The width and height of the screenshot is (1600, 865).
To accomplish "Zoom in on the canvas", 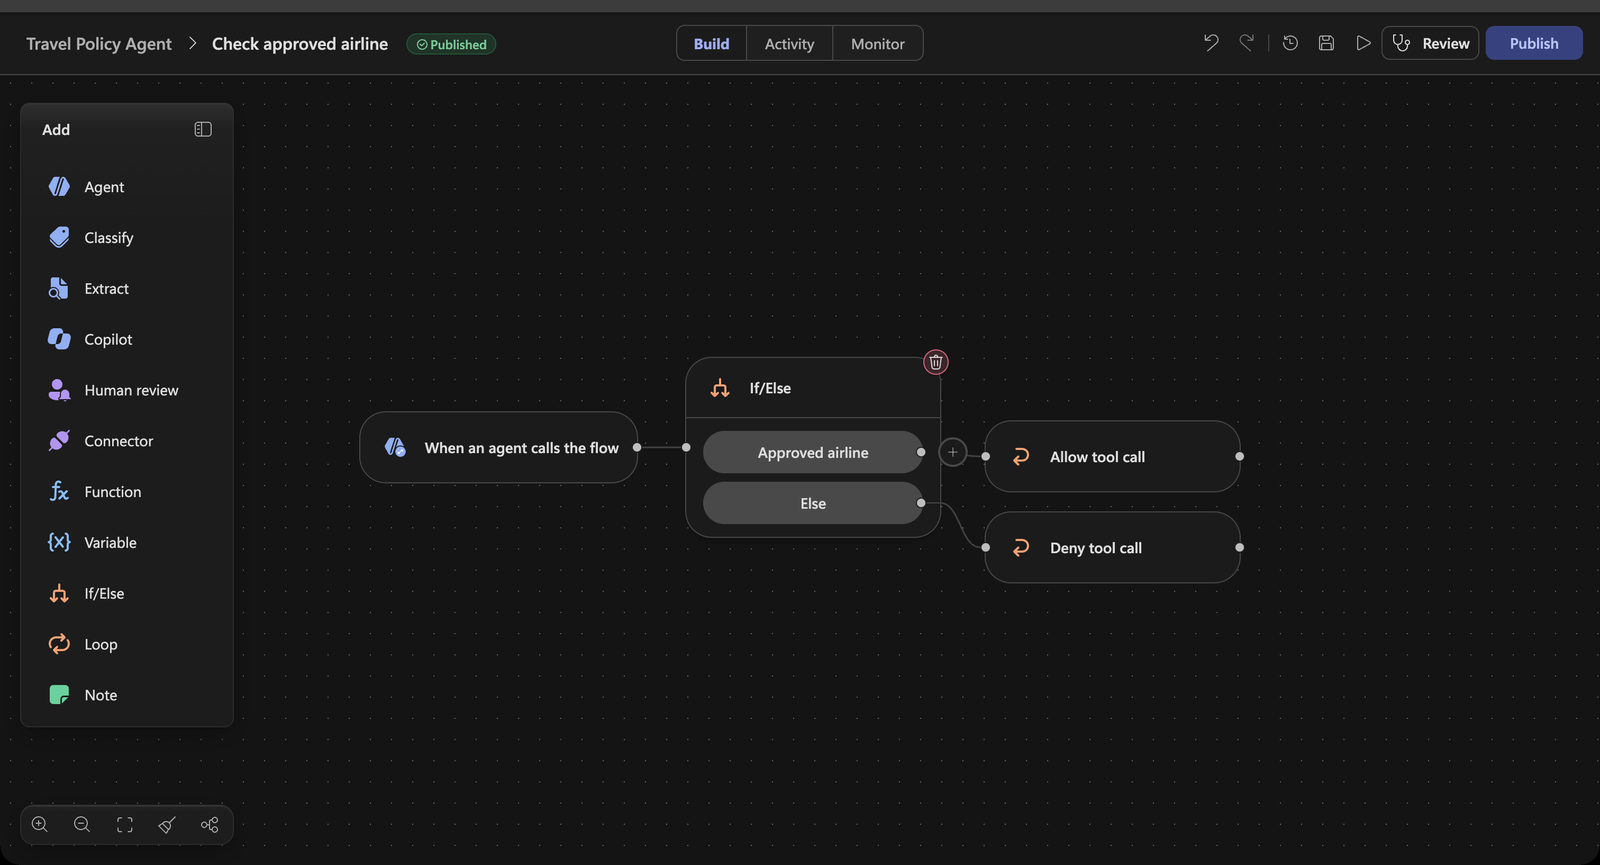I will click(x=40, y=825).
